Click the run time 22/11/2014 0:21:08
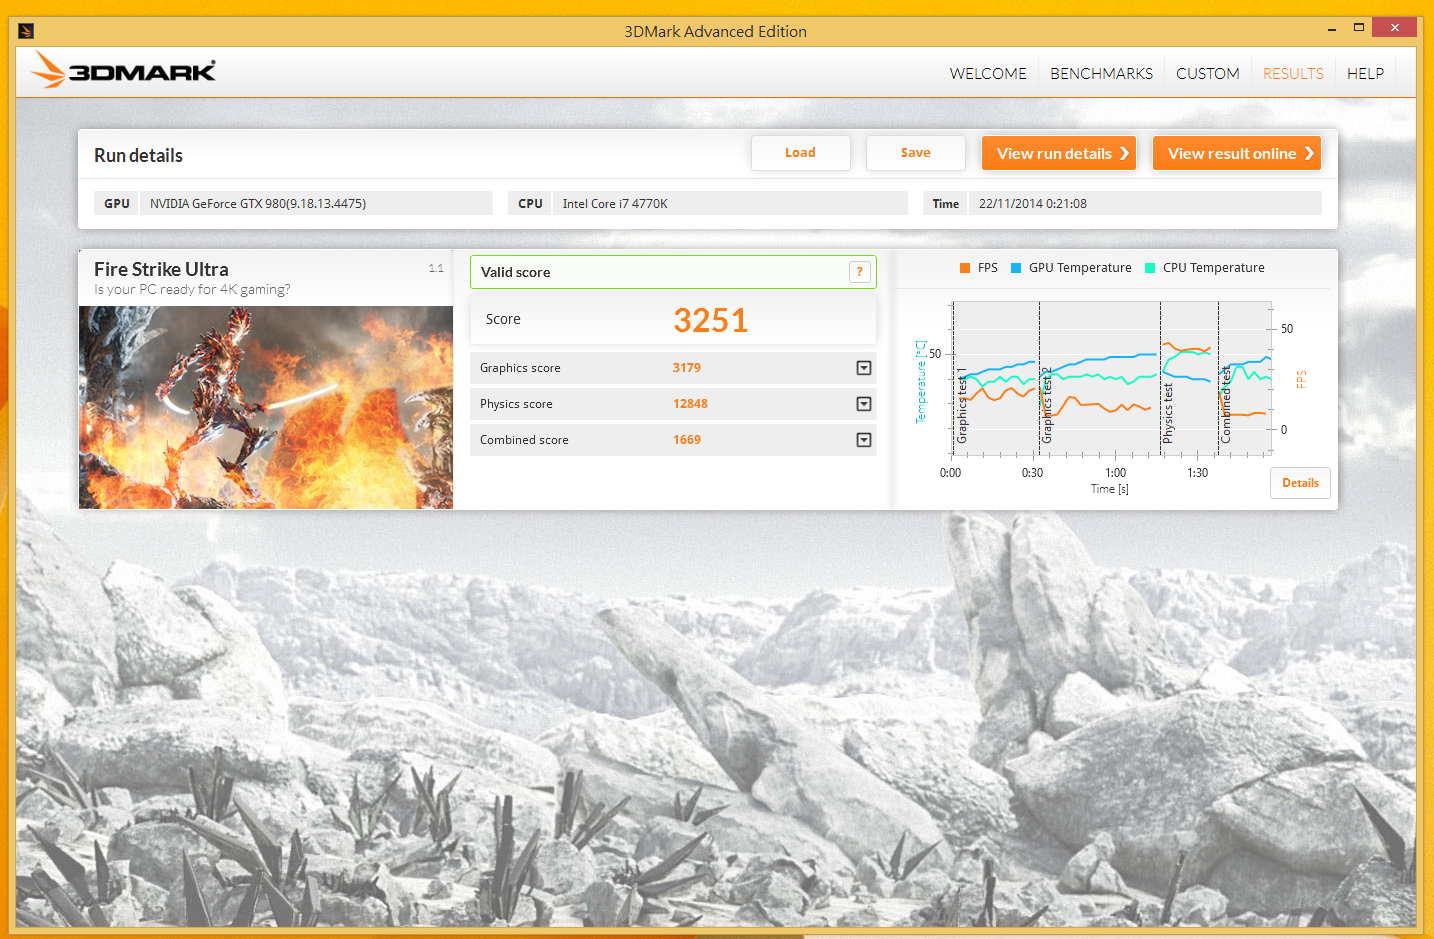Screen dimensions: 1434x939 1033,204
